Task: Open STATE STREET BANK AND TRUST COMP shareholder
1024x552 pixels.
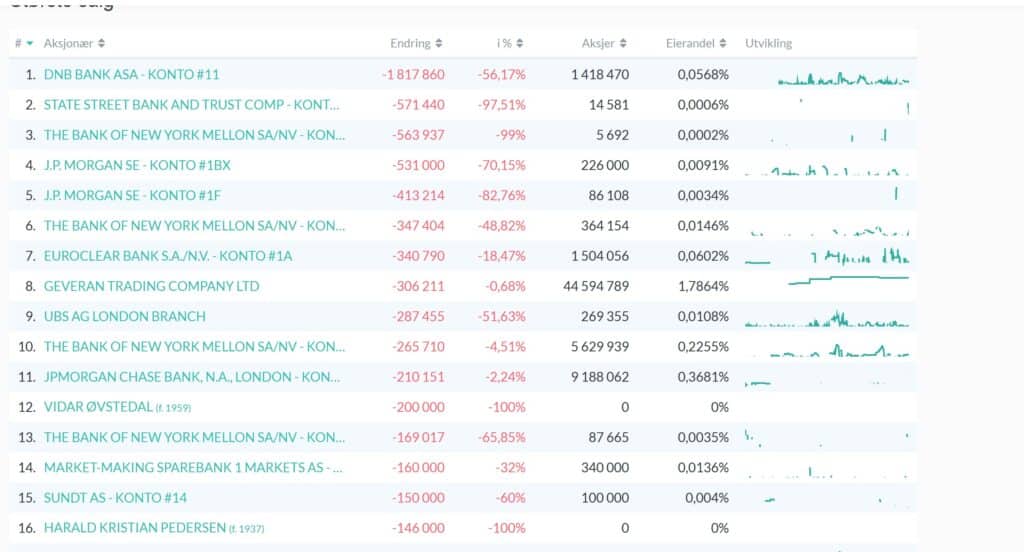Action: [191, 105]
